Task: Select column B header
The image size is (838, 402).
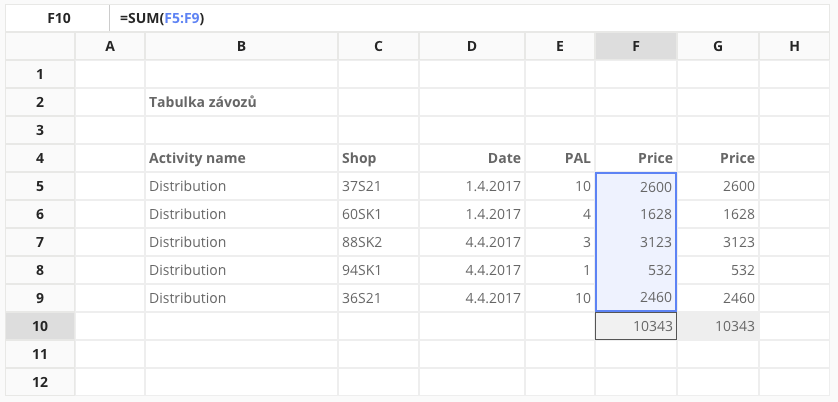Action: click(x=241, y=46)
